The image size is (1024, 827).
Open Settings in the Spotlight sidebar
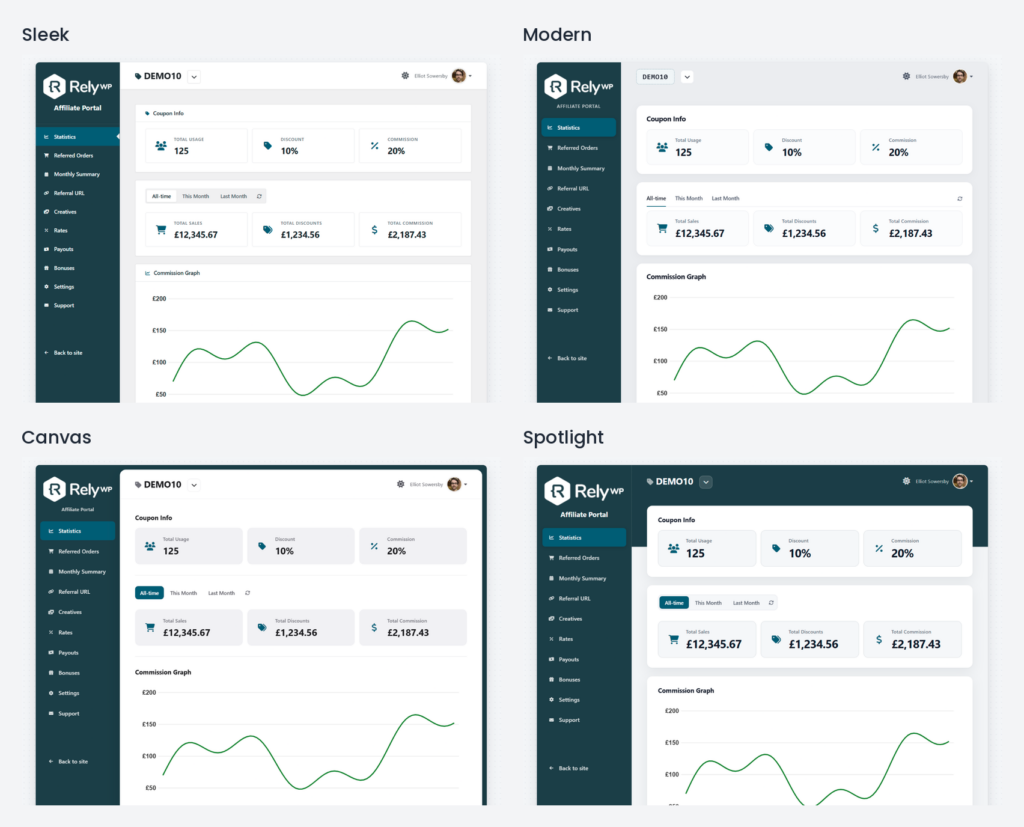[x=584, y=700]
